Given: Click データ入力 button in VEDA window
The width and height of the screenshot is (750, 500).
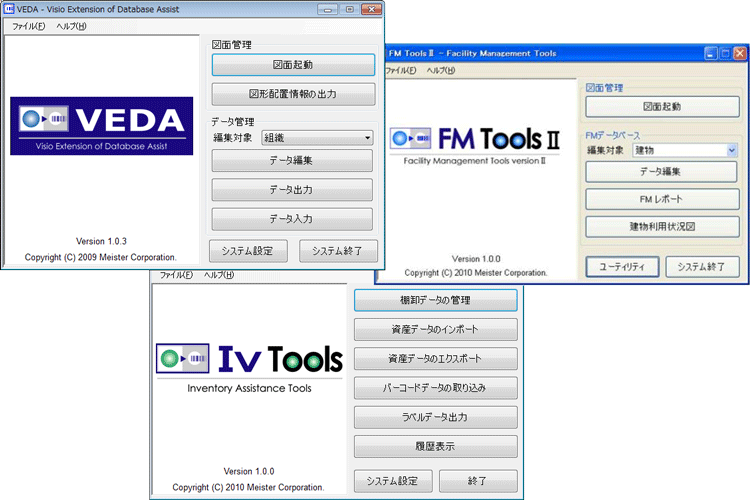Looking at the screenshot, I should pos(292,219).
